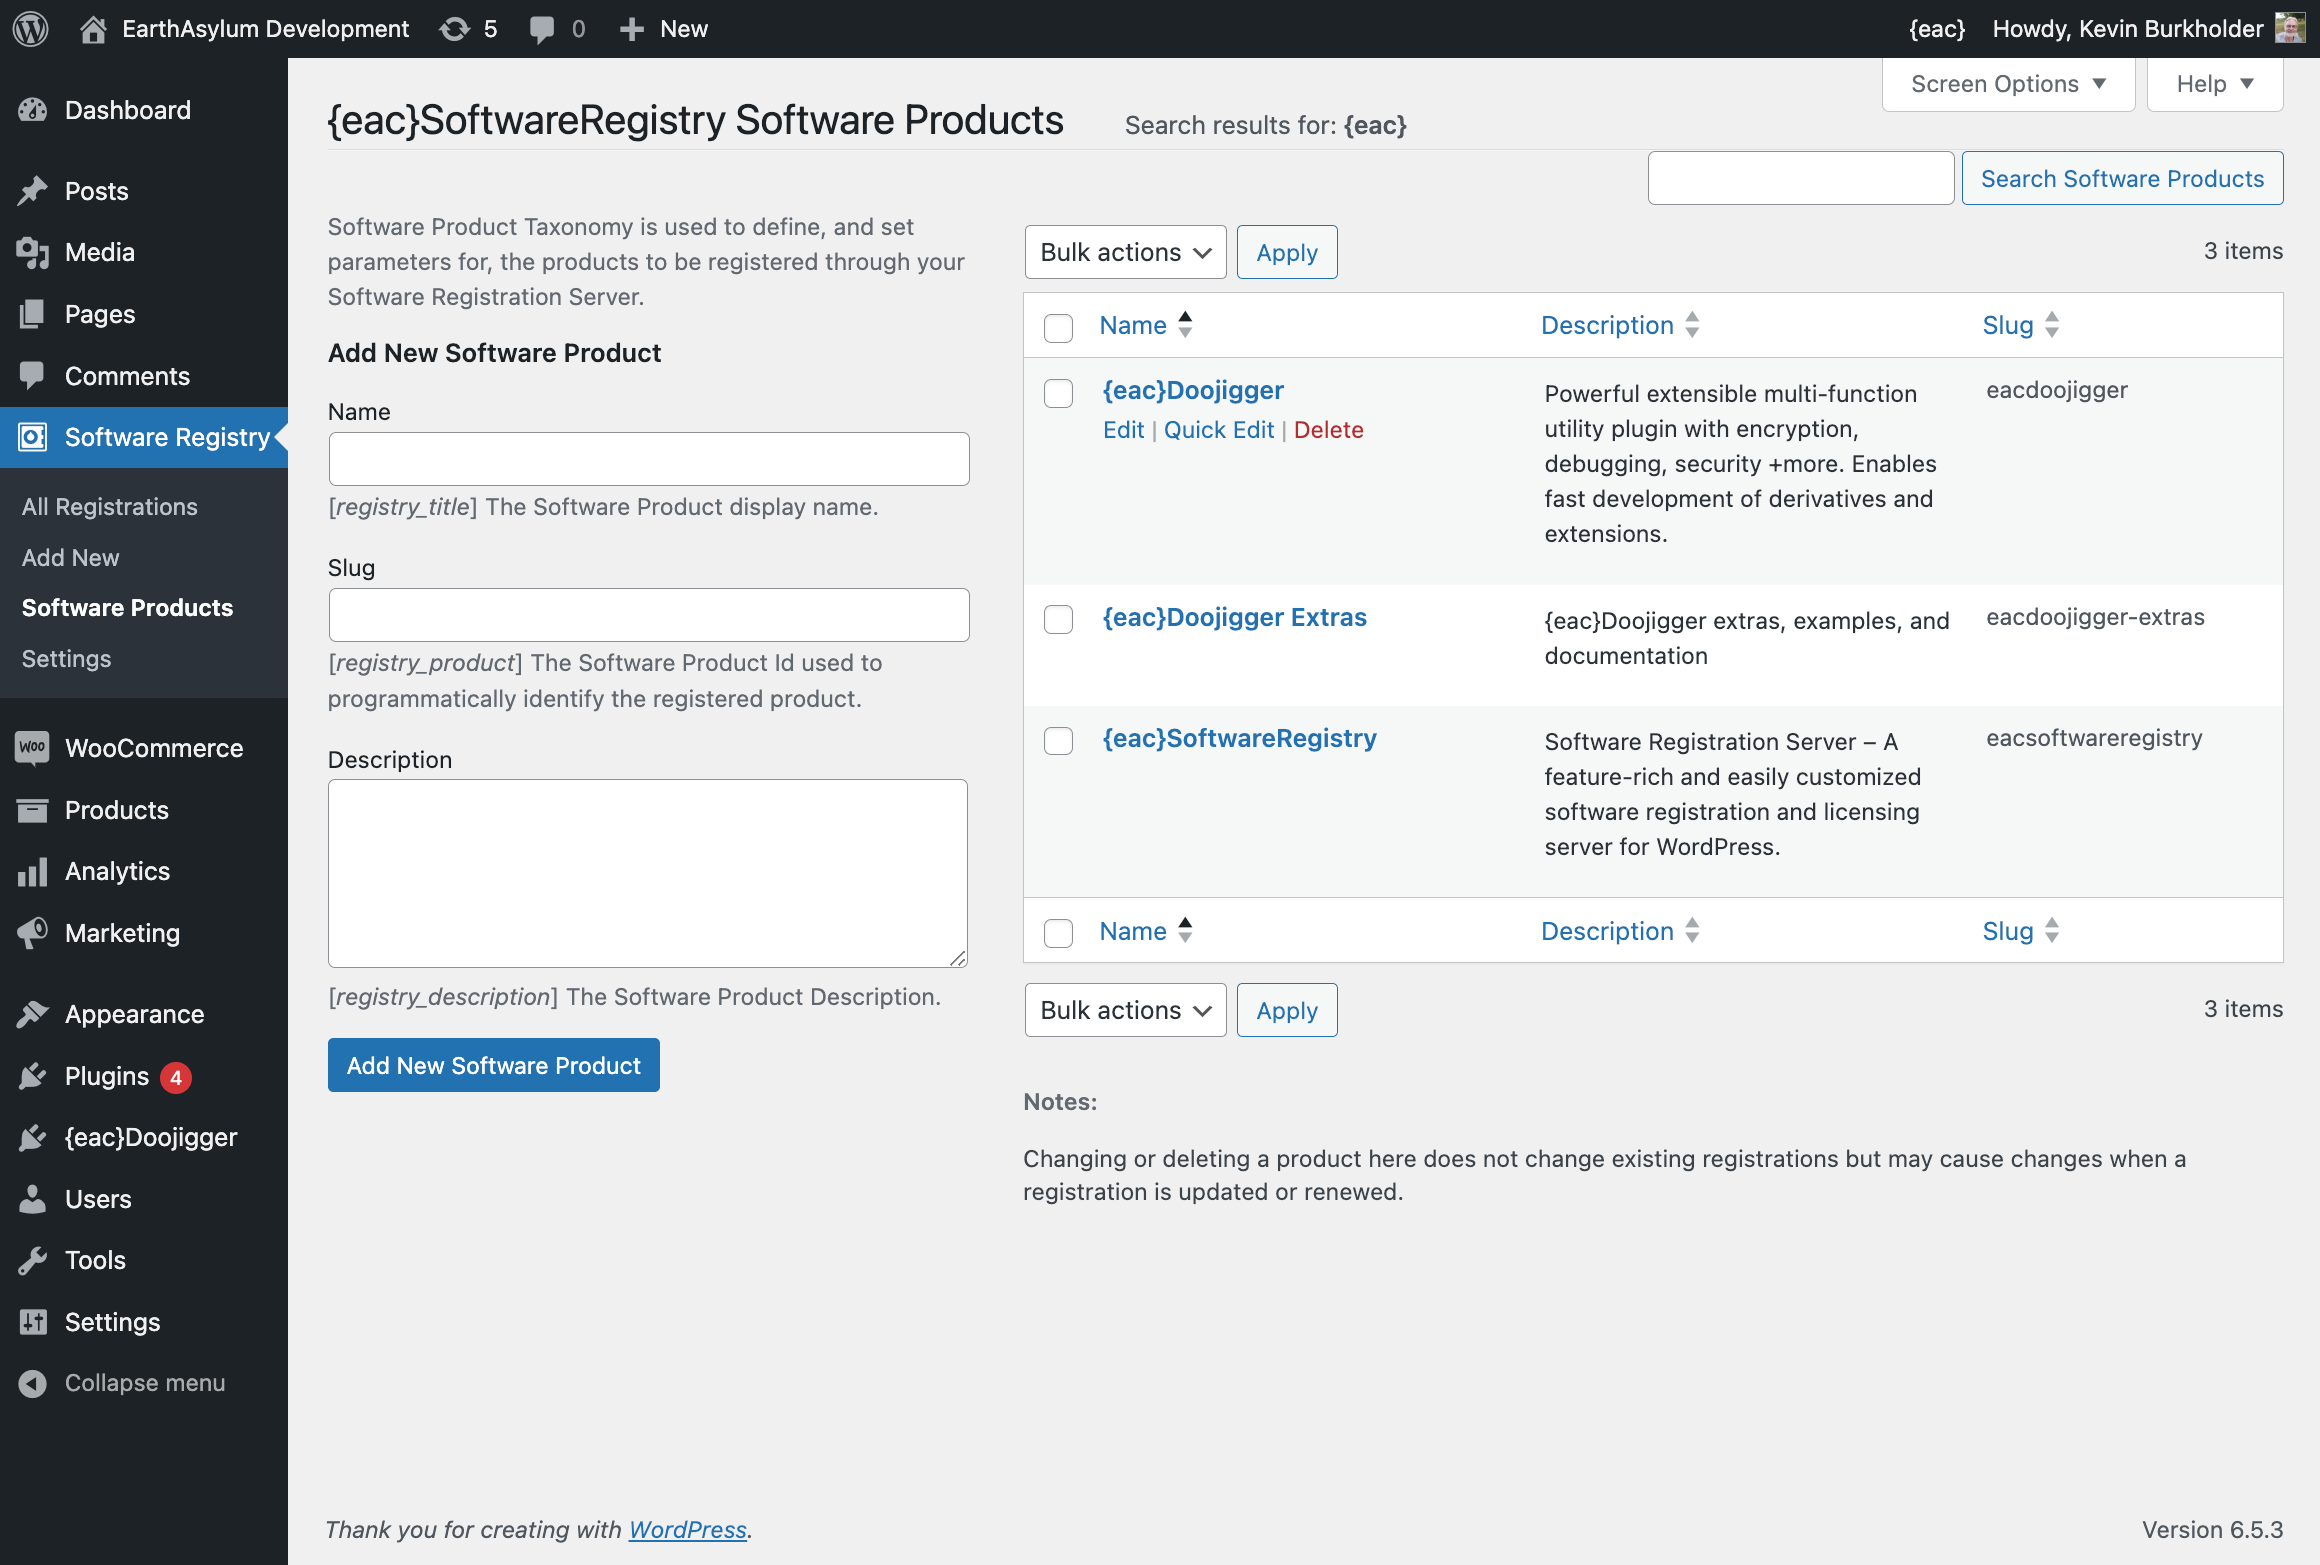Viewport: 2320px width, 1565px height.
Task: Click the Dashboard gauge icon
Action: pos(33,110)
